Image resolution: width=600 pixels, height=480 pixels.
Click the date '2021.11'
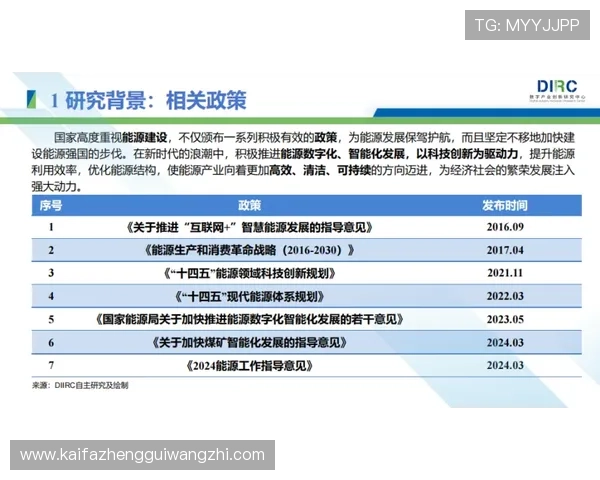tap(505, 273)
